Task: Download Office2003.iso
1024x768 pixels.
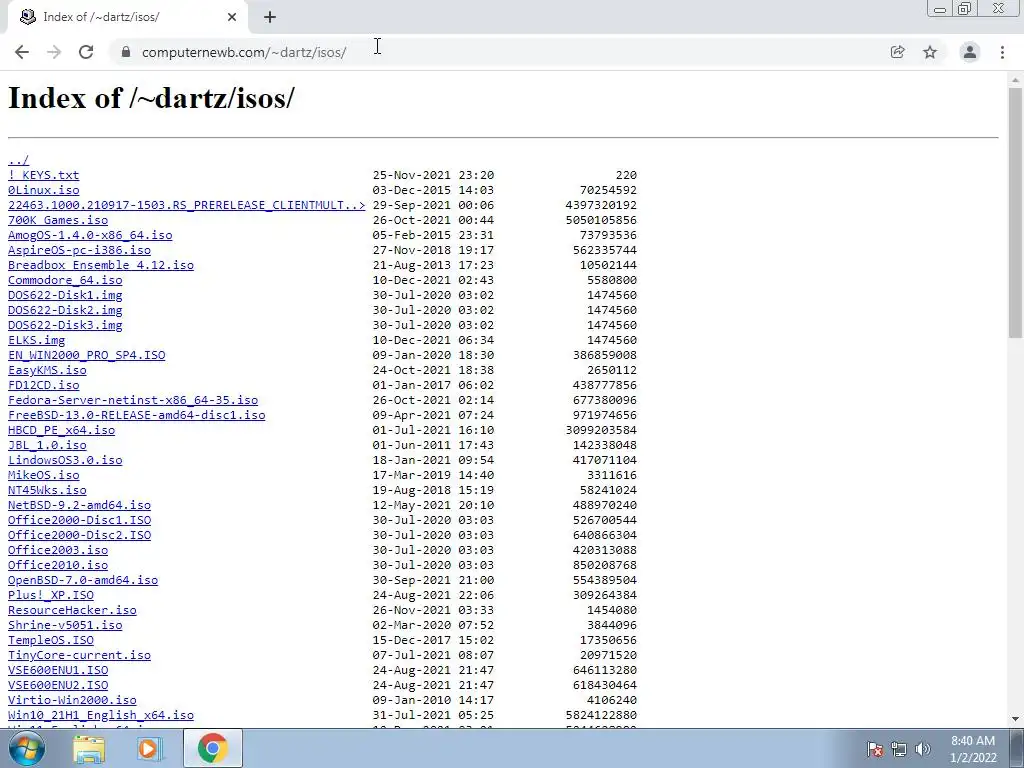Action: (58, 551)
